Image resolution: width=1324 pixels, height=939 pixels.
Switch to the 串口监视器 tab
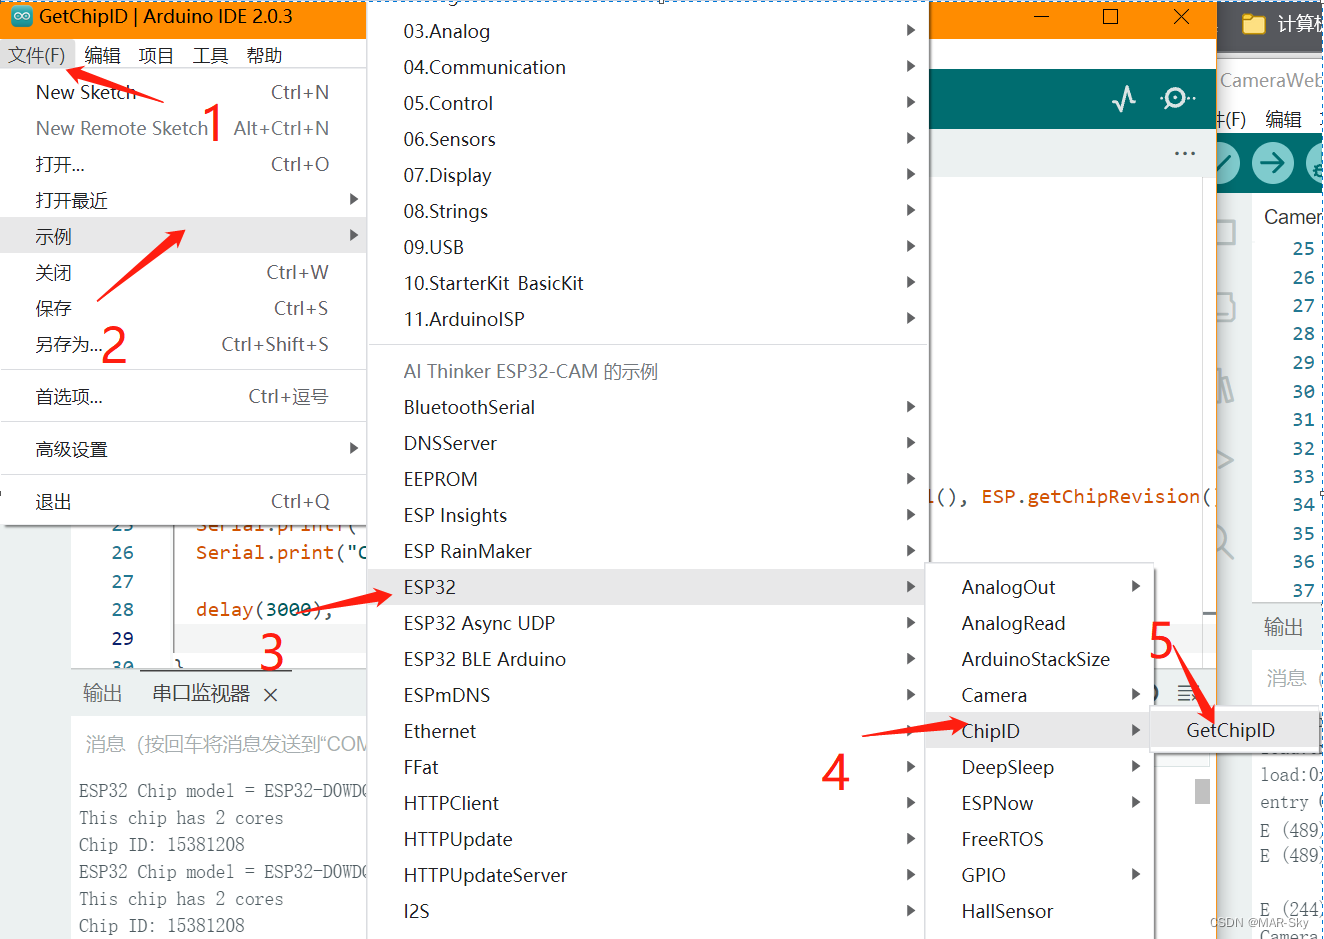(201, 693)
